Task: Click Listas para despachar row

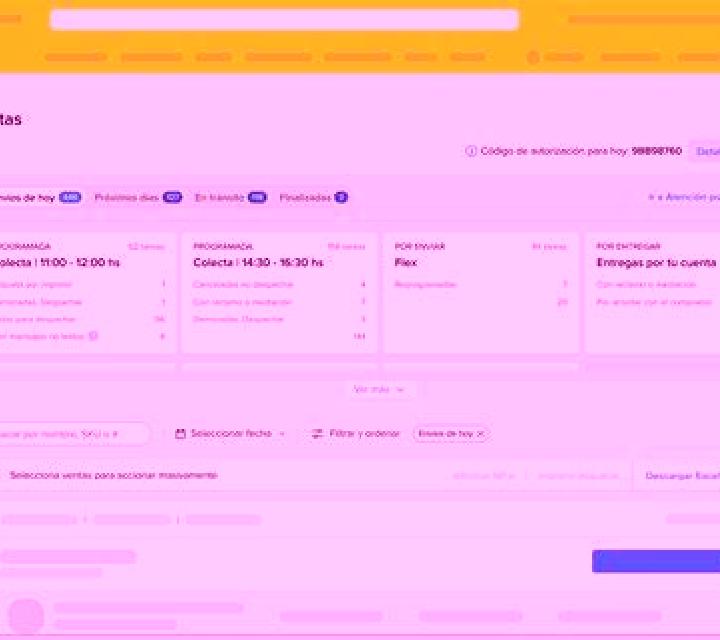Action: [x=83, y=319]
